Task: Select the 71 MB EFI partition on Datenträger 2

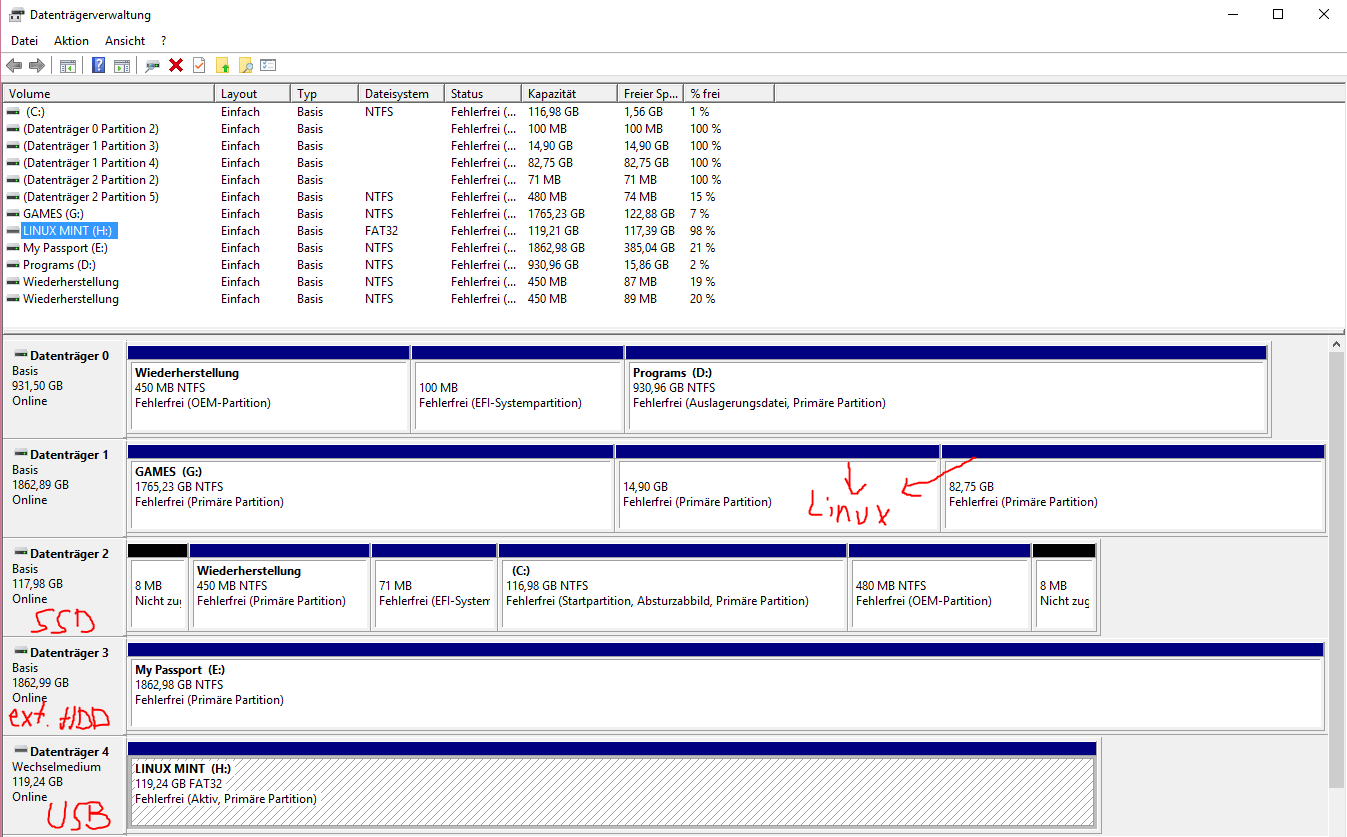Action: click(433, 587)
